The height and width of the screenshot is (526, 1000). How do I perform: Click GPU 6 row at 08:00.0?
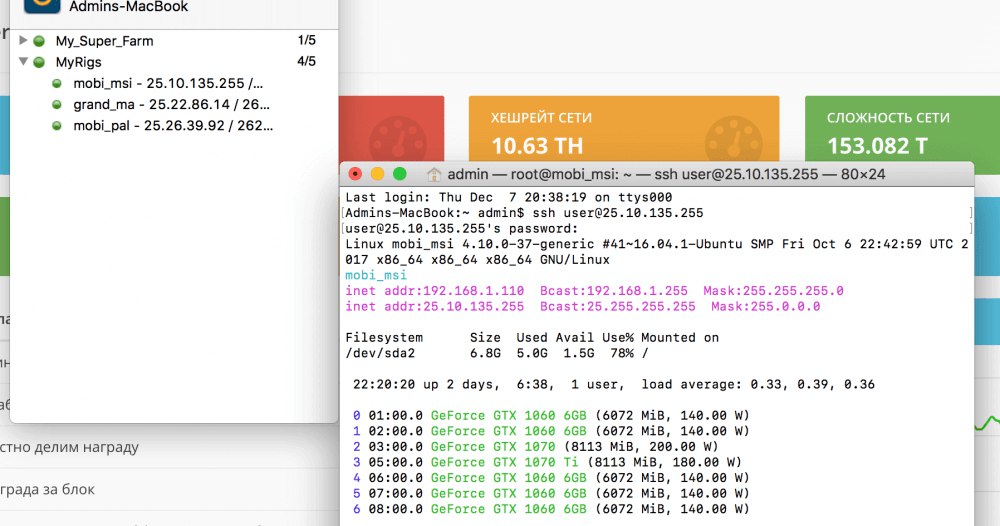click(x=551, y=509)
